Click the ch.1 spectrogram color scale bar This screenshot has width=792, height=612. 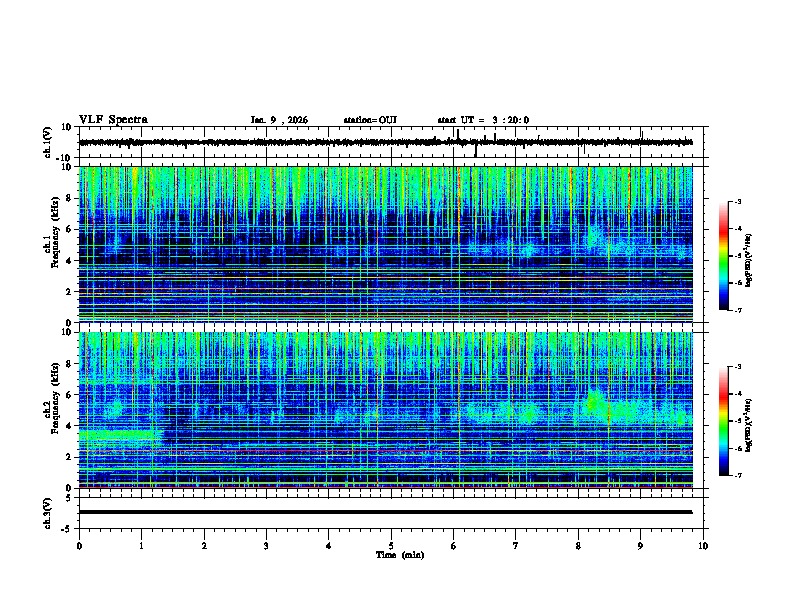click(x=723, y=256)
